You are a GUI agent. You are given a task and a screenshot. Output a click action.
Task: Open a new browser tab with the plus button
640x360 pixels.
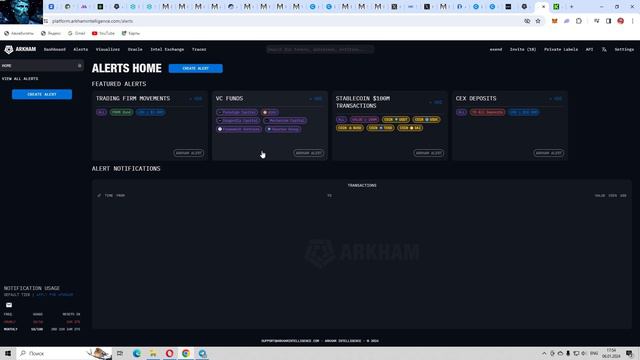571,7
